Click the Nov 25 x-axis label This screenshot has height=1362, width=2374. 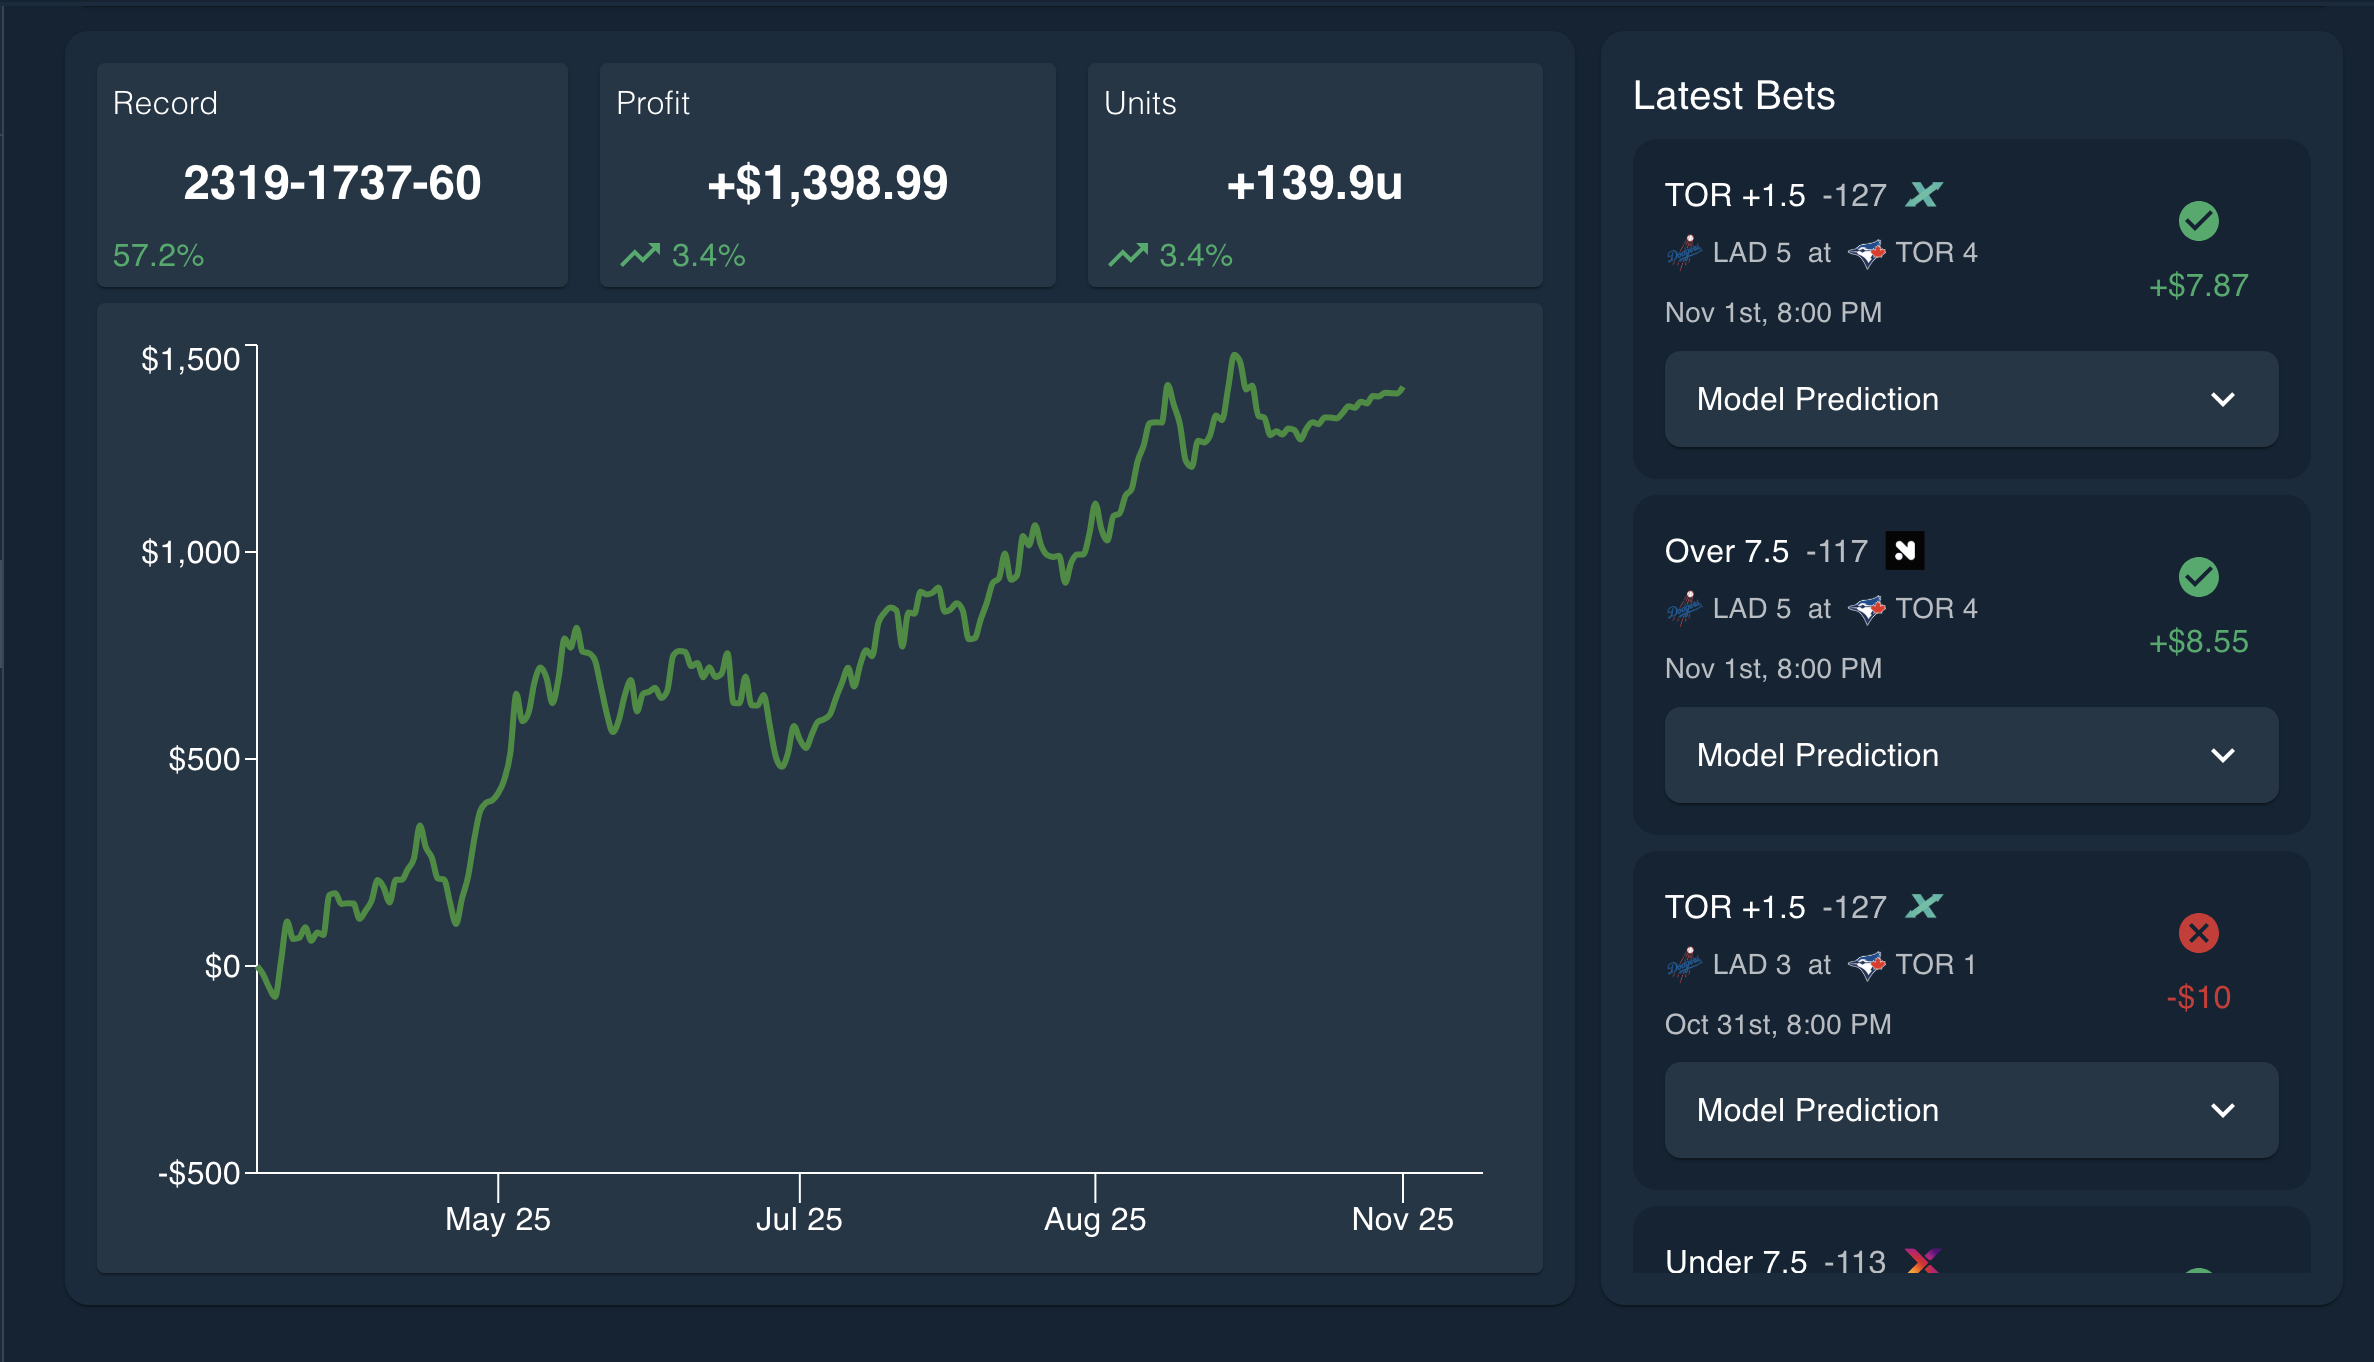point(1403,1220)
